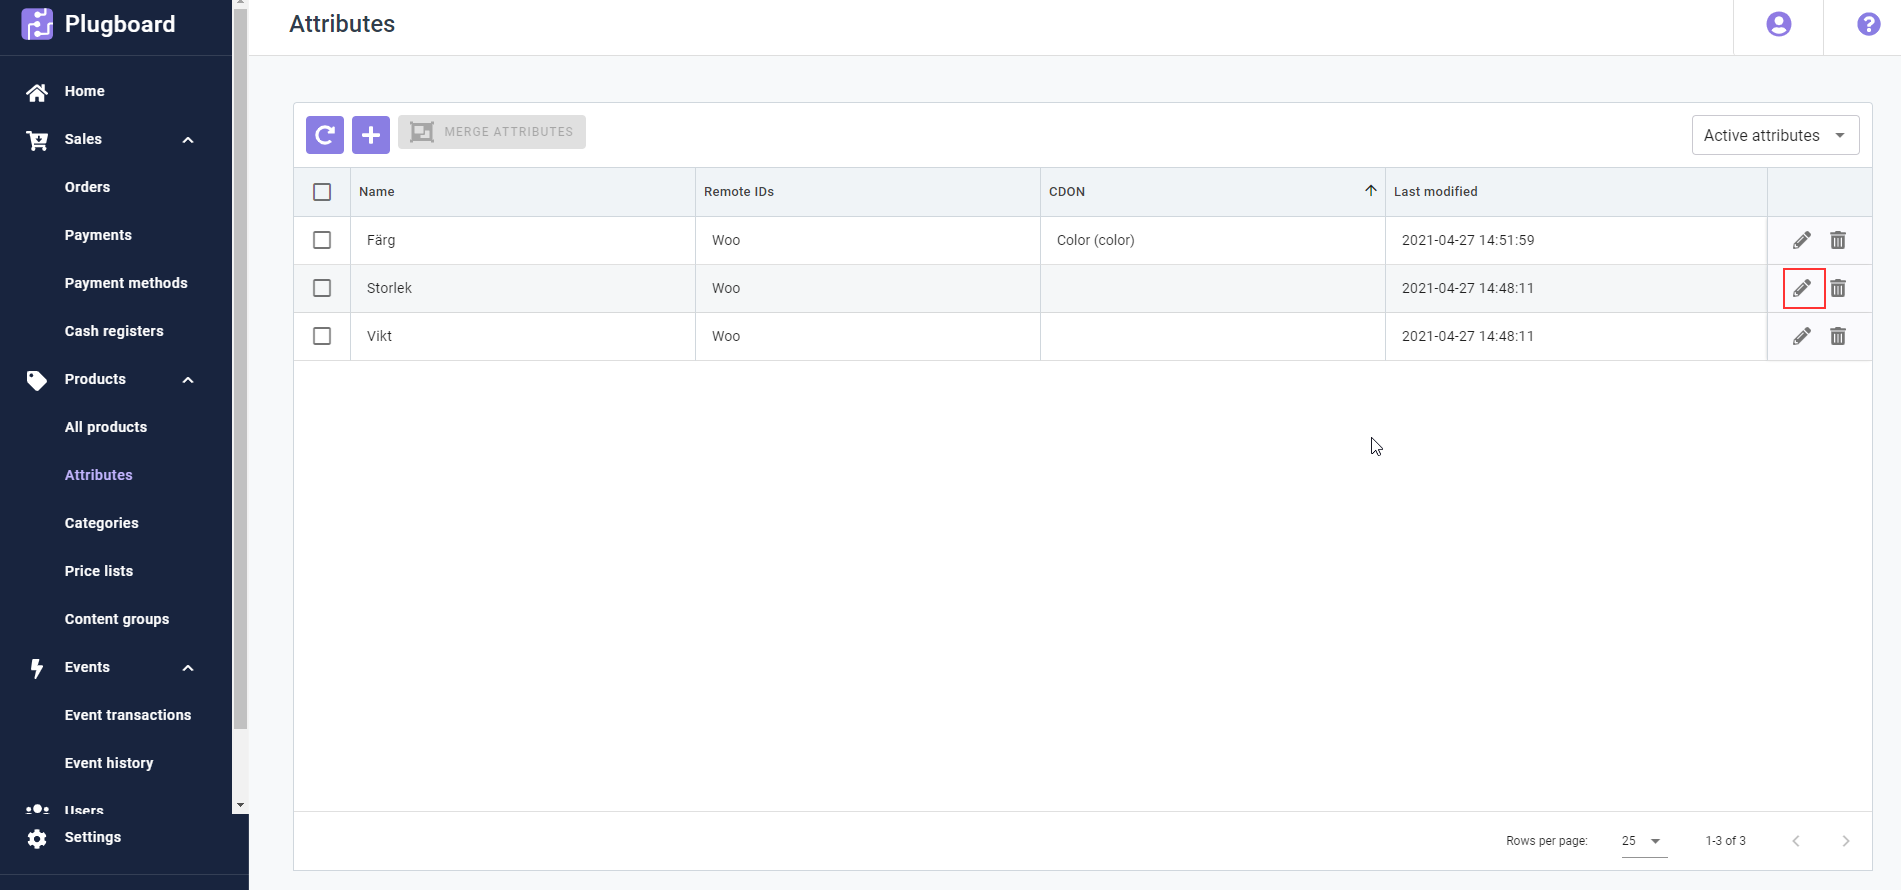The height and width of the screenshot is (890, 1901).
Task: Sort by CDON column arrow icon
Action: point(1371,190)
